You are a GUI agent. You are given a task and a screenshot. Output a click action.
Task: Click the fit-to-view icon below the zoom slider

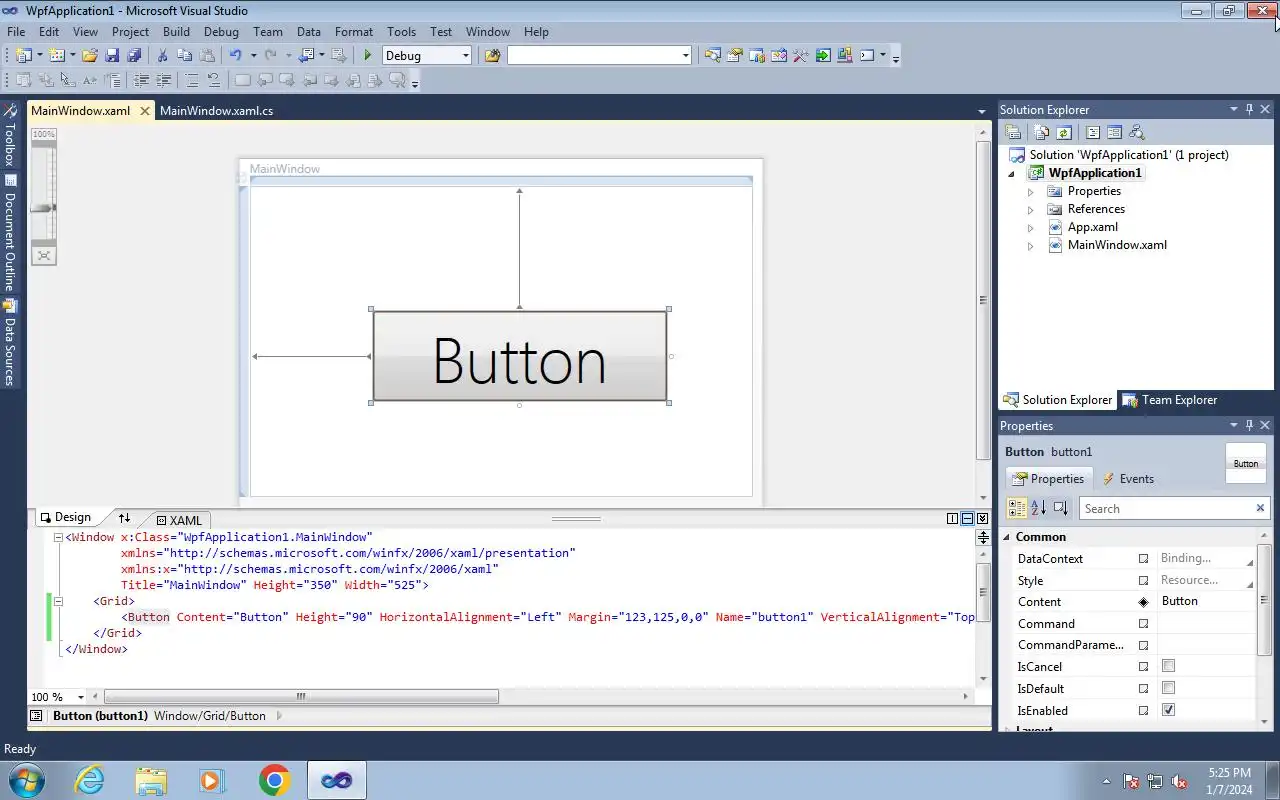pos(44,256)
